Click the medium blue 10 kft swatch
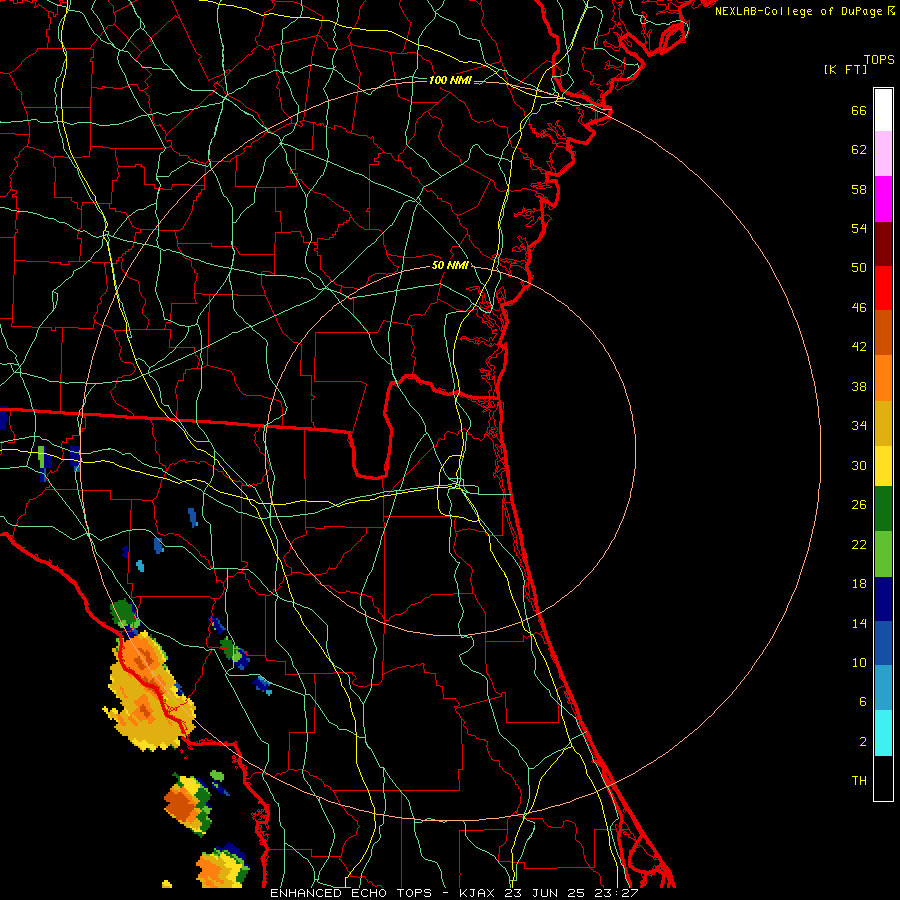 pos(883,643)
